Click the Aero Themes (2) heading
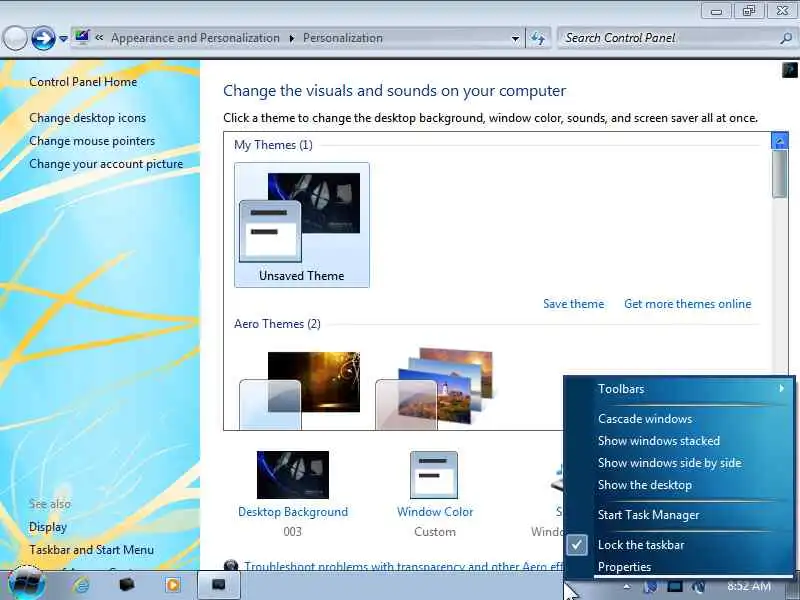 pos(277,324)
